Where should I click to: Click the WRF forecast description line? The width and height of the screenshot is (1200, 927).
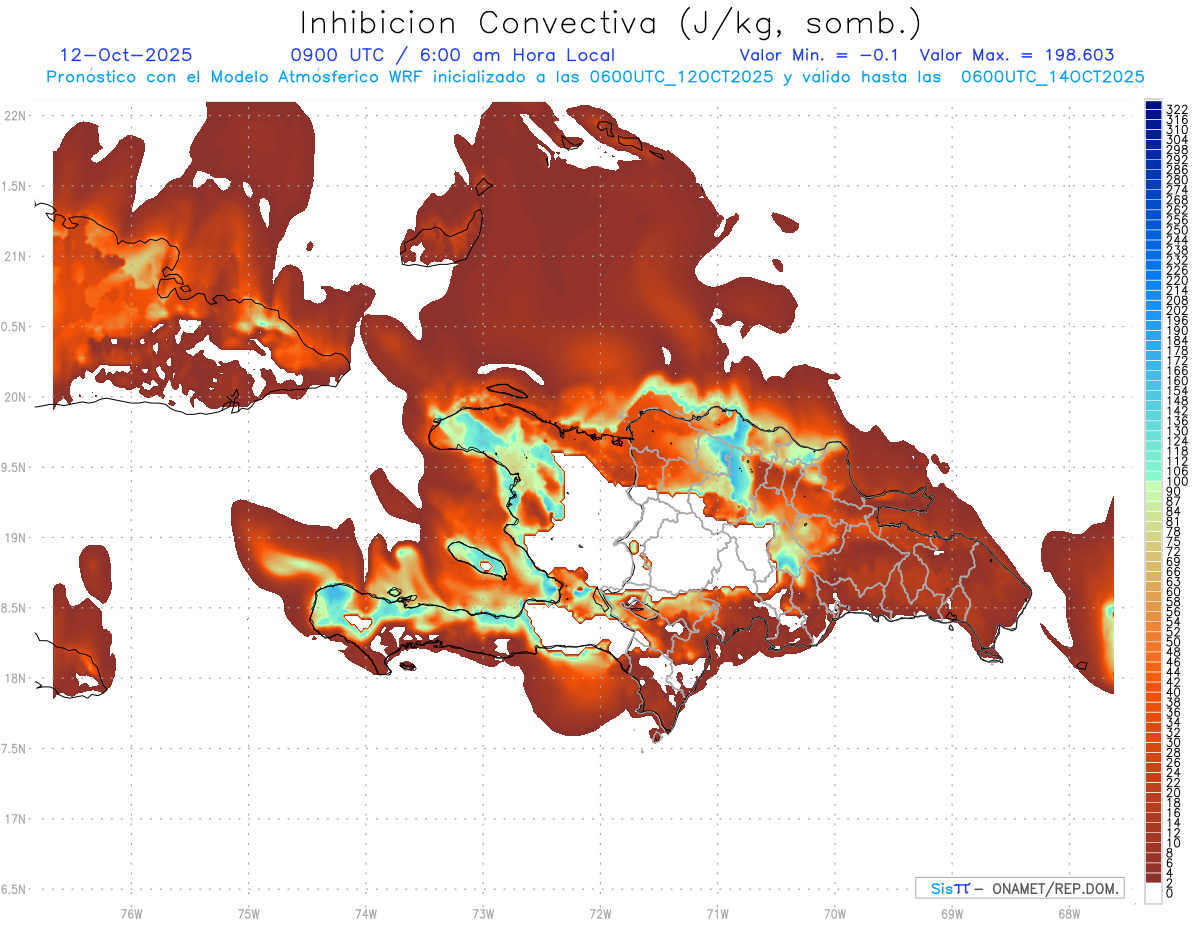pos(595,76)
